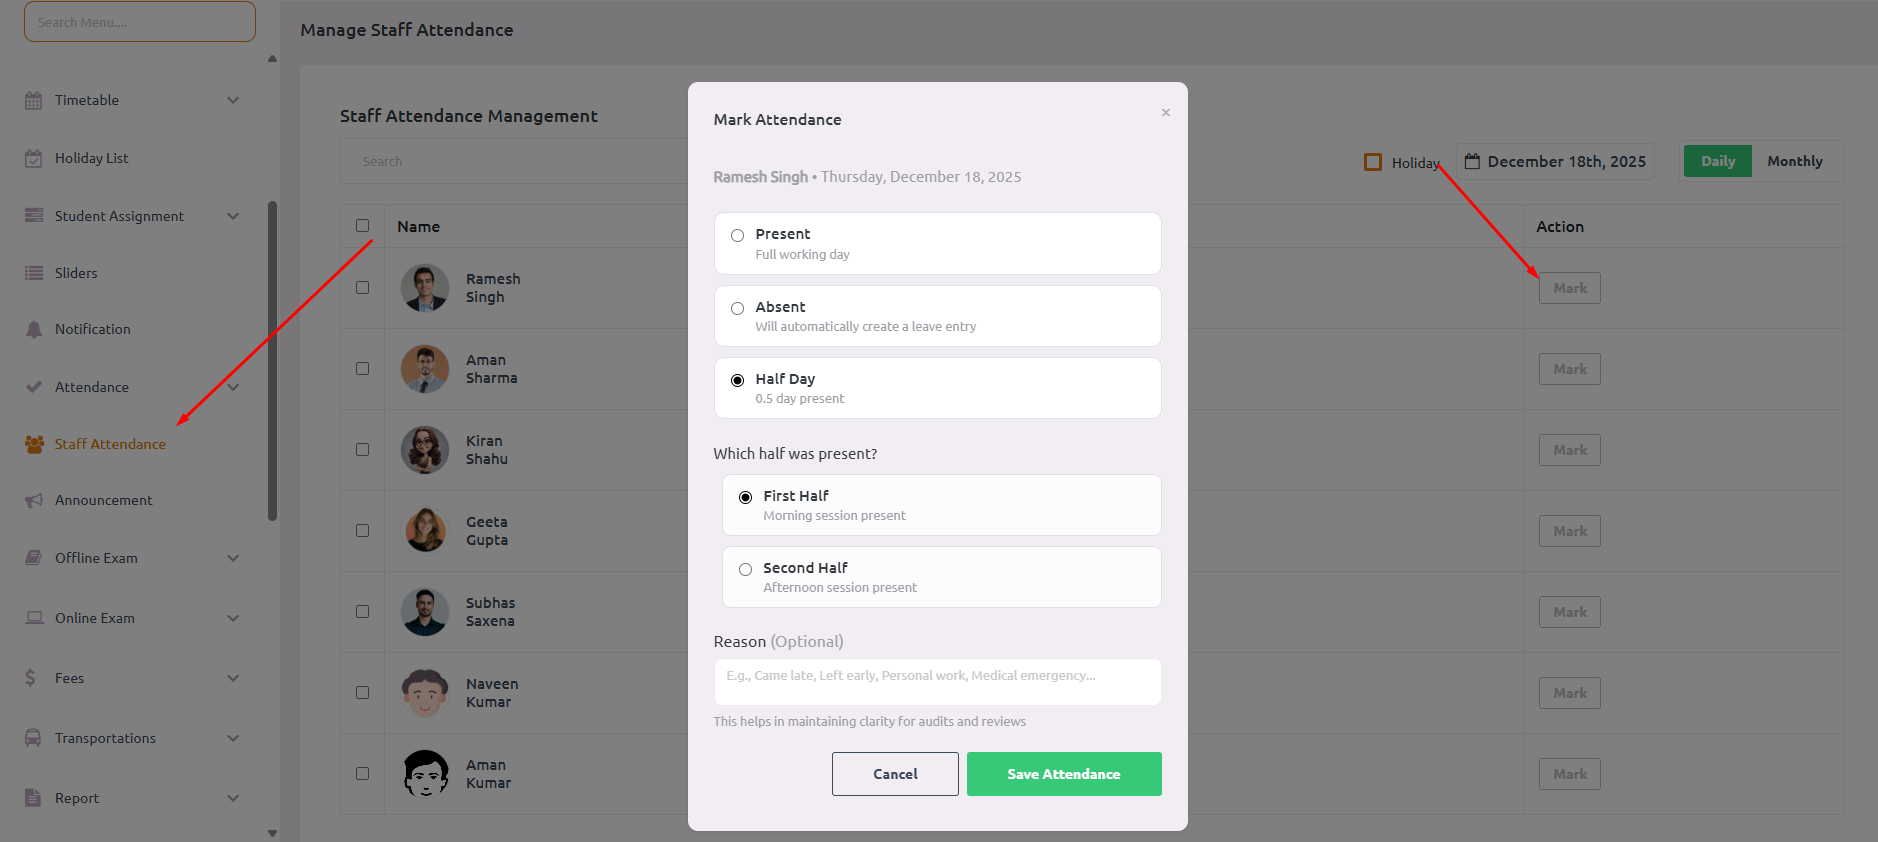1878x842 pixels.
Task: Click the Save Attendance button
Action: [1063, 774]
